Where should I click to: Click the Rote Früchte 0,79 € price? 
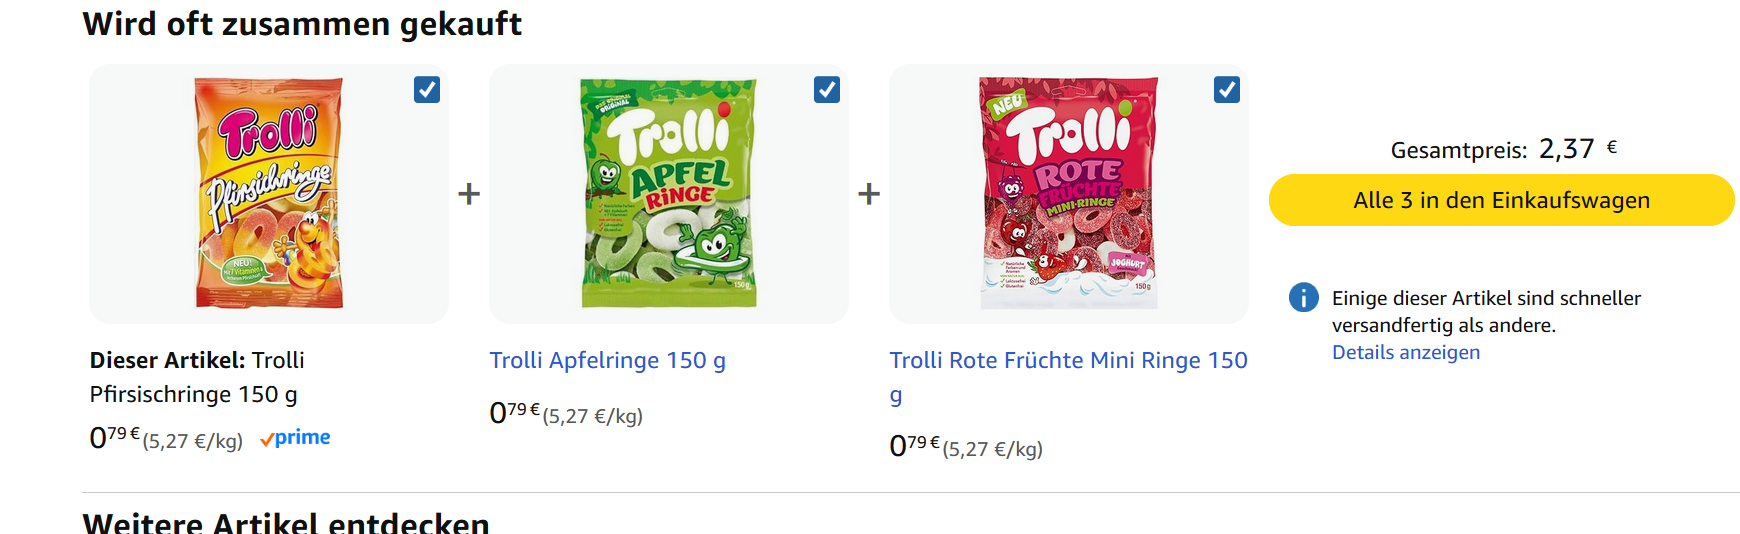coord(914,445)
